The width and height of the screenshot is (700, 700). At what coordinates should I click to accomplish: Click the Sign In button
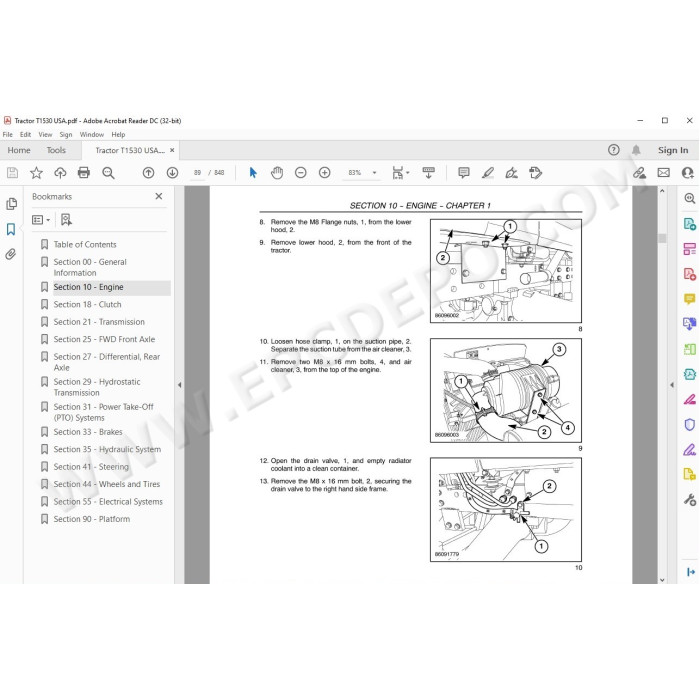[673, 150]
